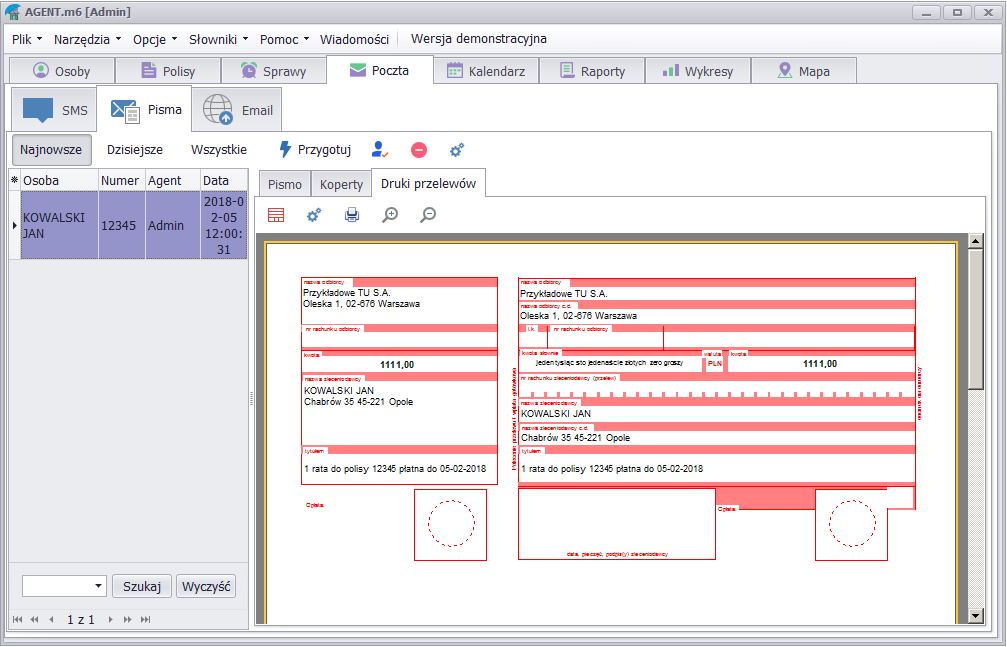Sort by Agent column header
This screenshot has width=1007, height=647.
pyautogui.click(x=173, y=181)
